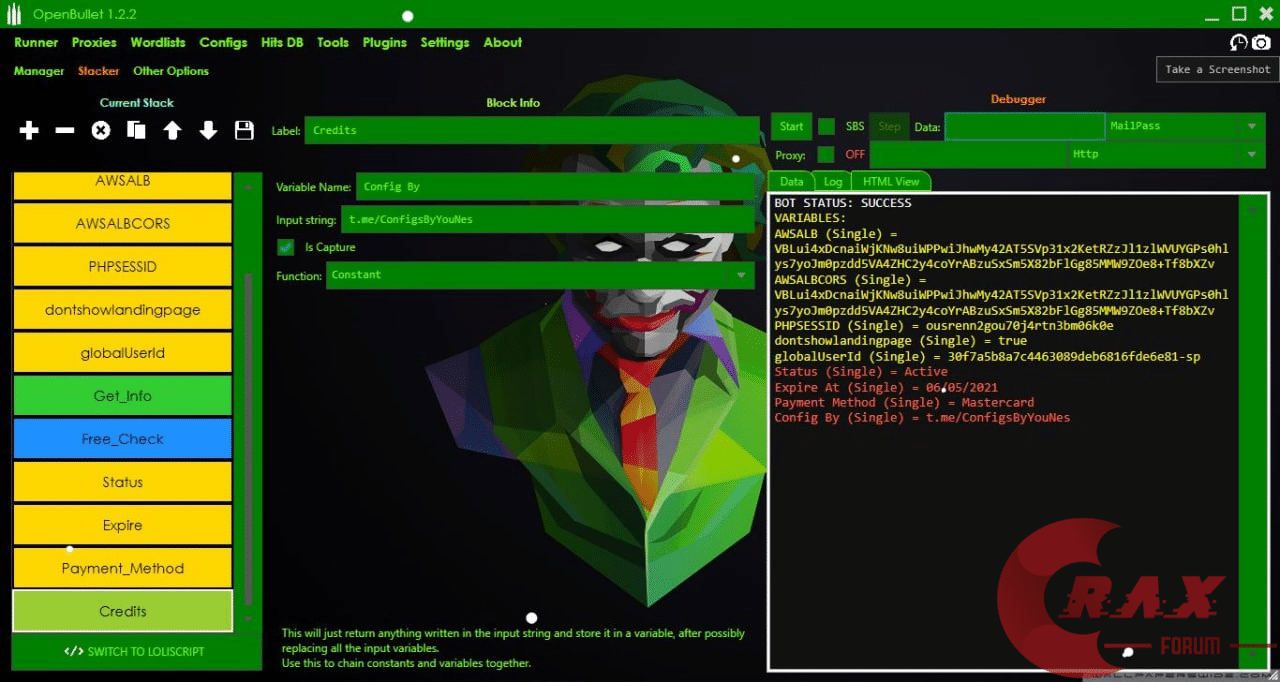Image resolution: width=1280 pixels, height=682 pixels.
Task: Click the OpenBullet bullets logo icon
Action: [x=14, y=14]
